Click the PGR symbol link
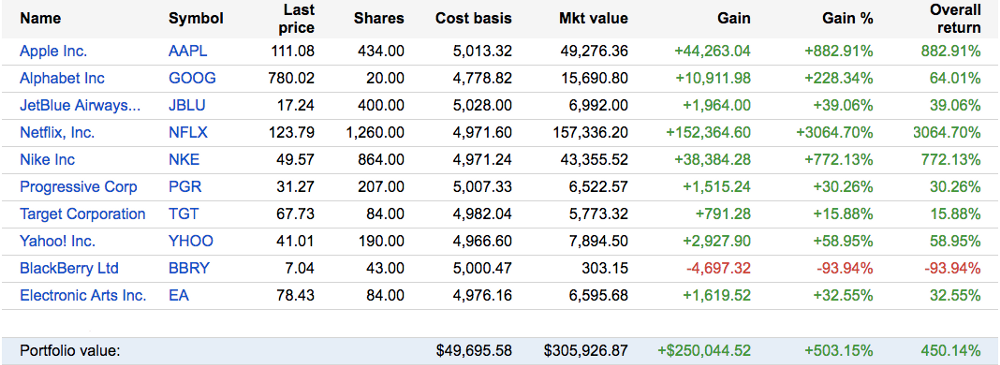The image size is (1000, 365). coord(184,187)
